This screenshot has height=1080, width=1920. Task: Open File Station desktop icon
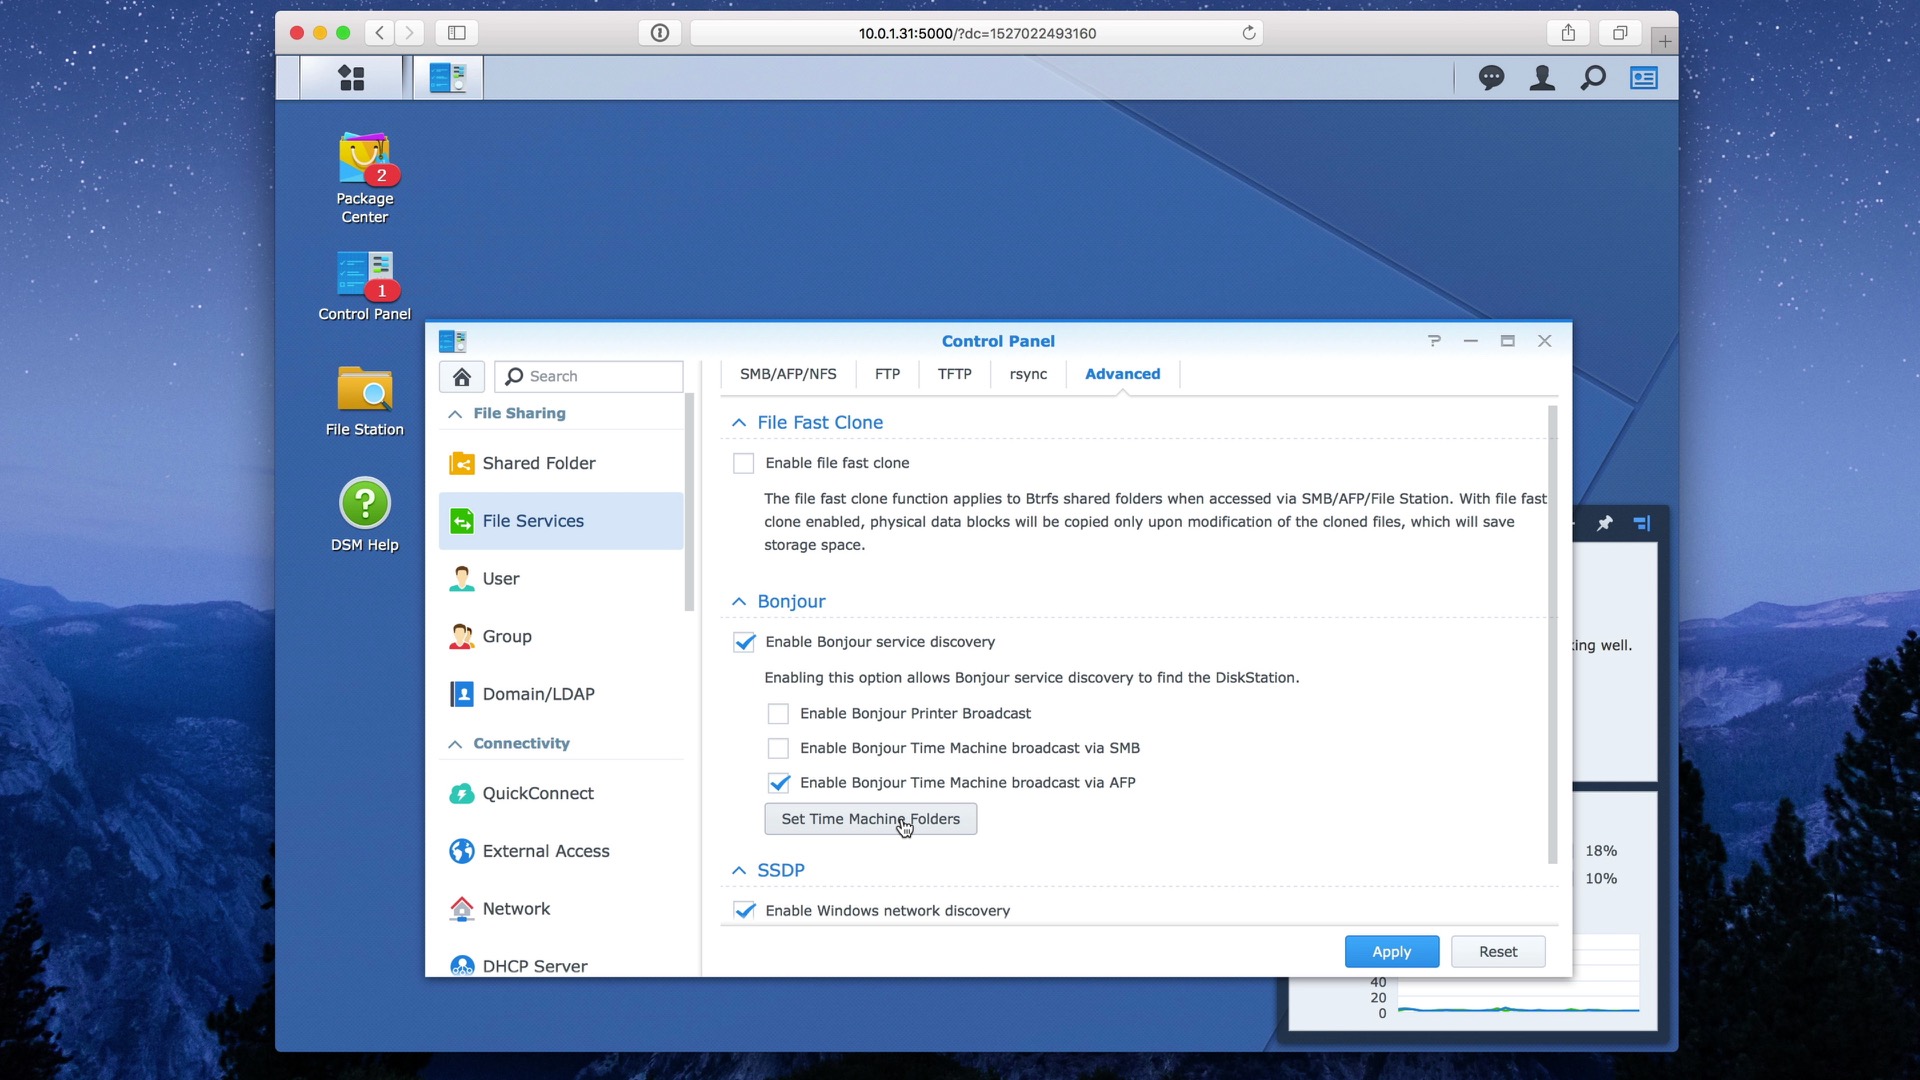[364, 390]
